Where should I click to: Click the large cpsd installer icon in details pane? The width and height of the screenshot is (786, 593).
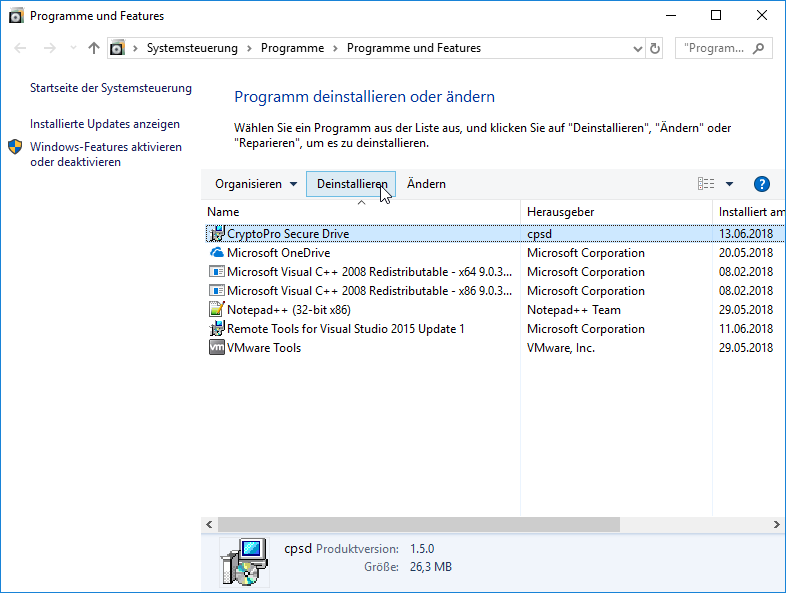click(244, 562)
